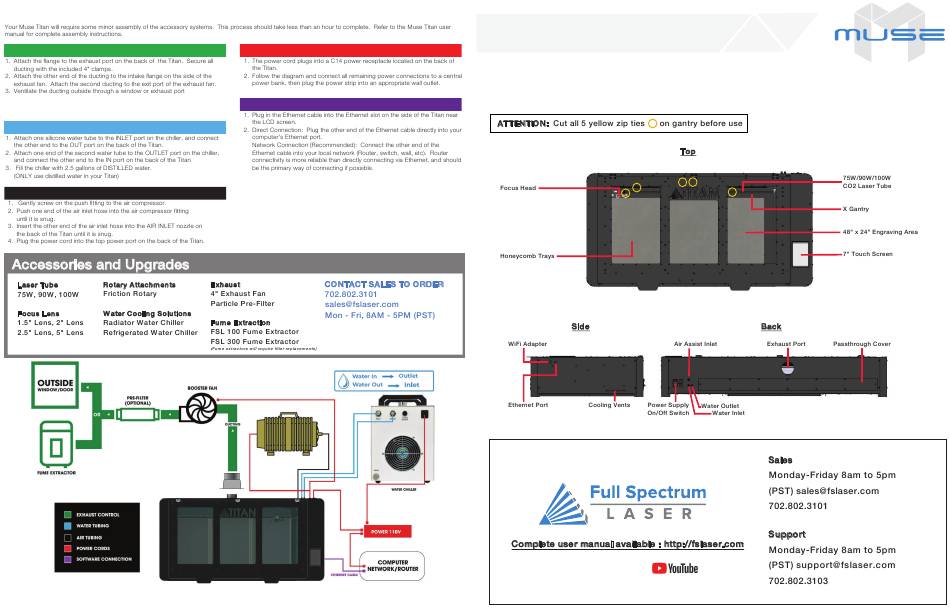Click the "FSL 100 Fume Extractor" item
950x609 pixels.
tap(254, 331)
